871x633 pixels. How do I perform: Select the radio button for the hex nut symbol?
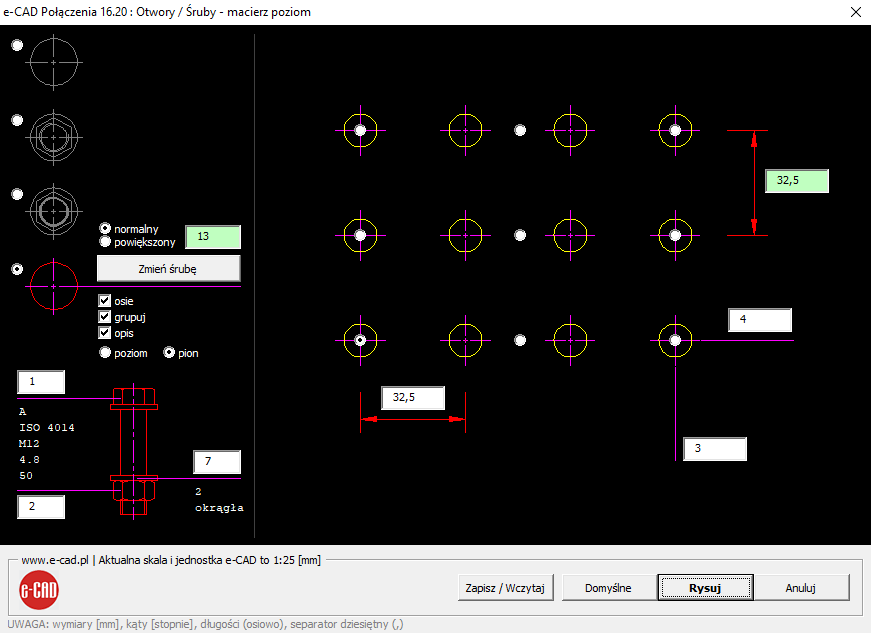(17, 194)
